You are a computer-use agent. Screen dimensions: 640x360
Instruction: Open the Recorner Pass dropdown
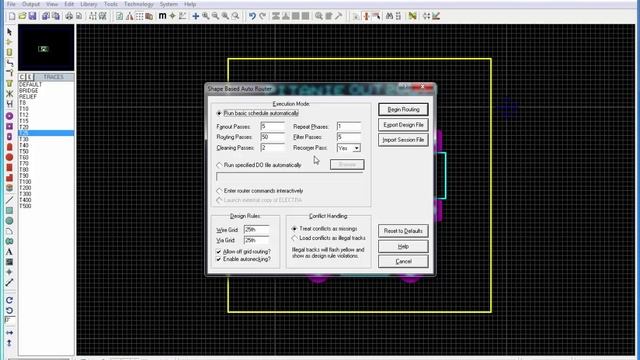click(x=356, y=148)
